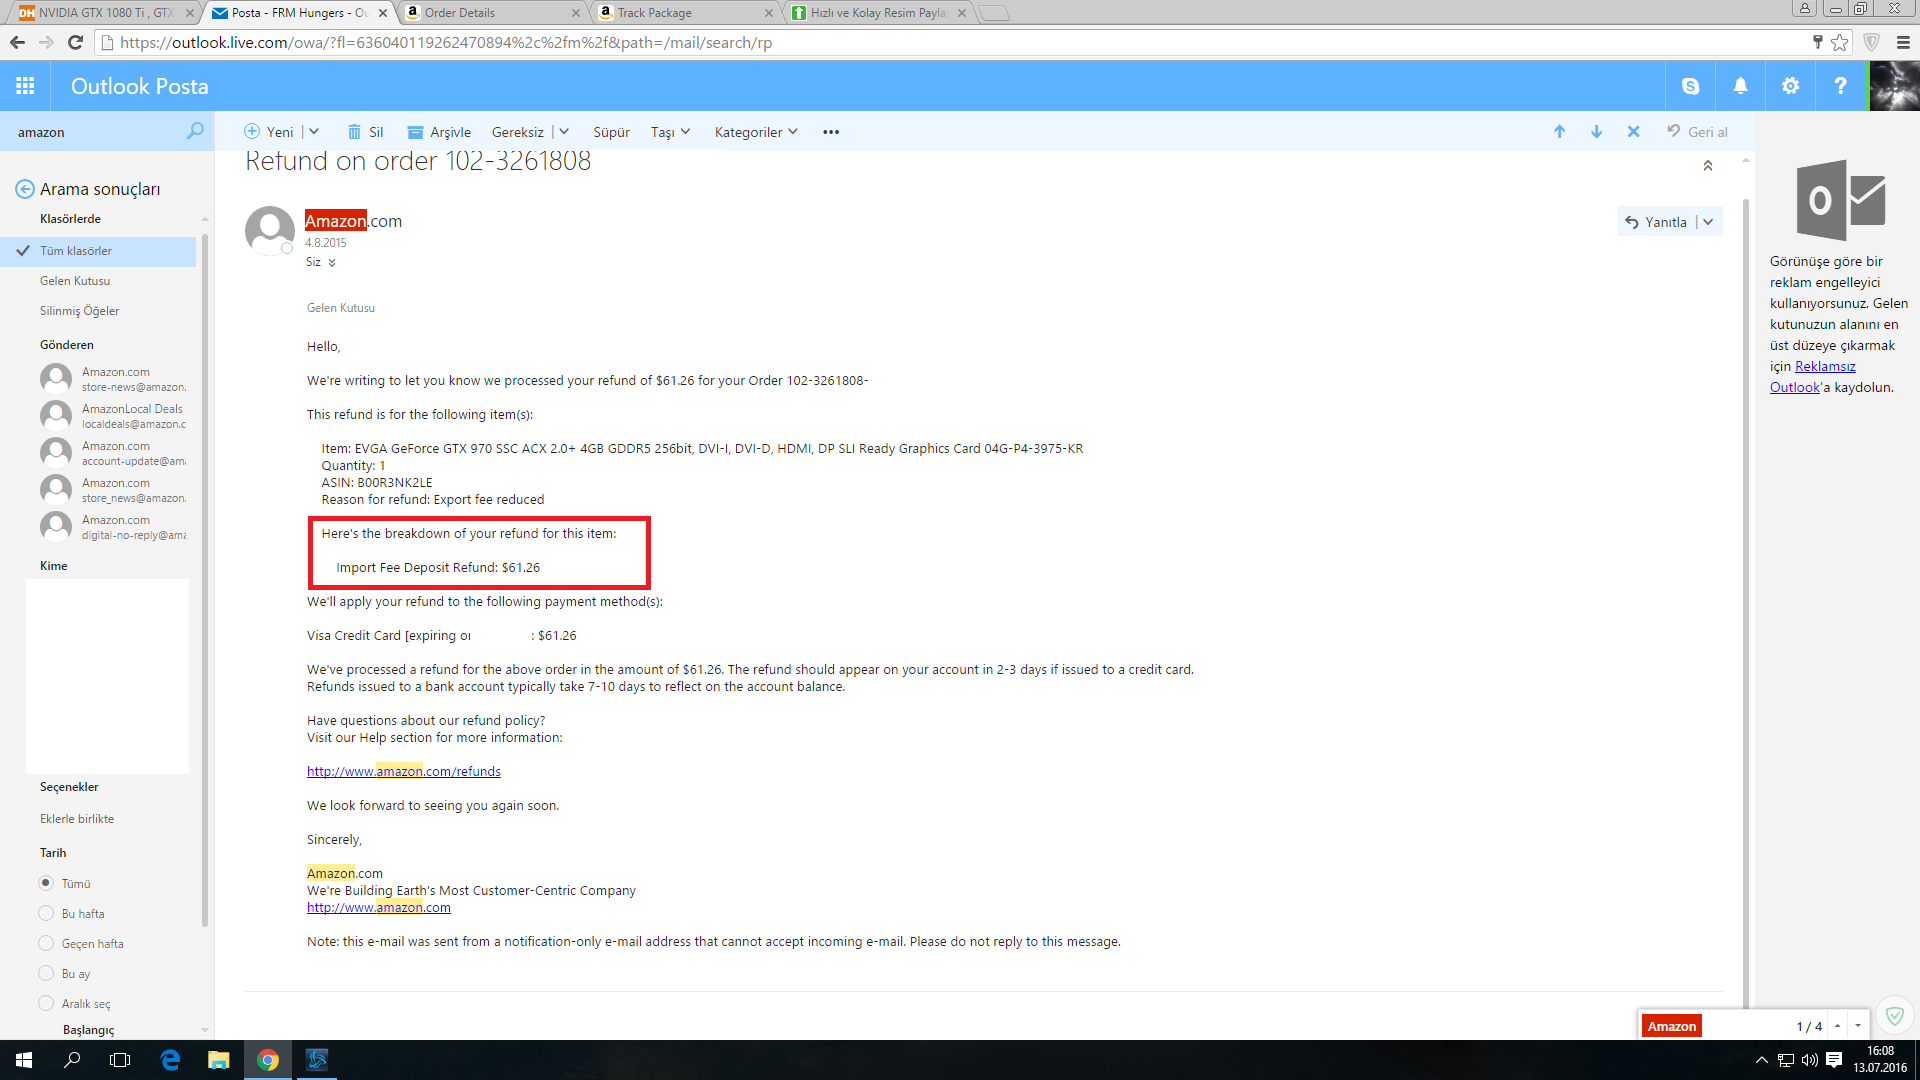1920x1080 pixels.
Task: Filter by sender AmazonLocal Deals
Action: pyautogui.click(x=113, y=416)
